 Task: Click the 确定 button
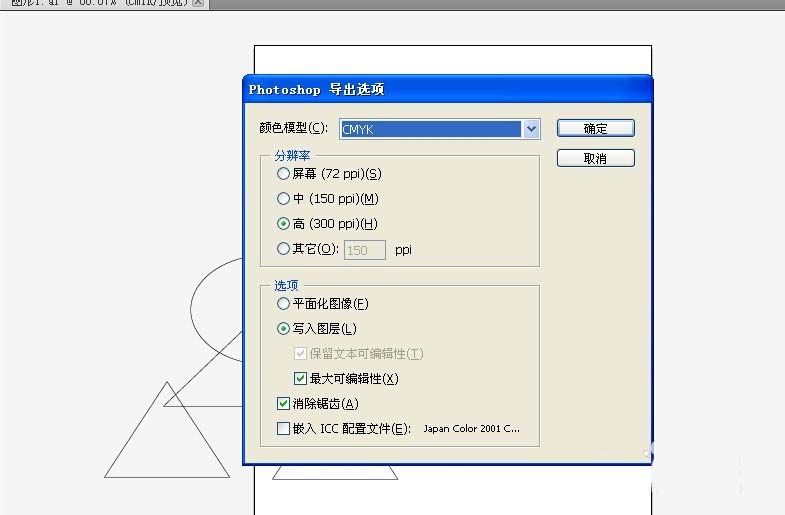[x=595, y=128]
